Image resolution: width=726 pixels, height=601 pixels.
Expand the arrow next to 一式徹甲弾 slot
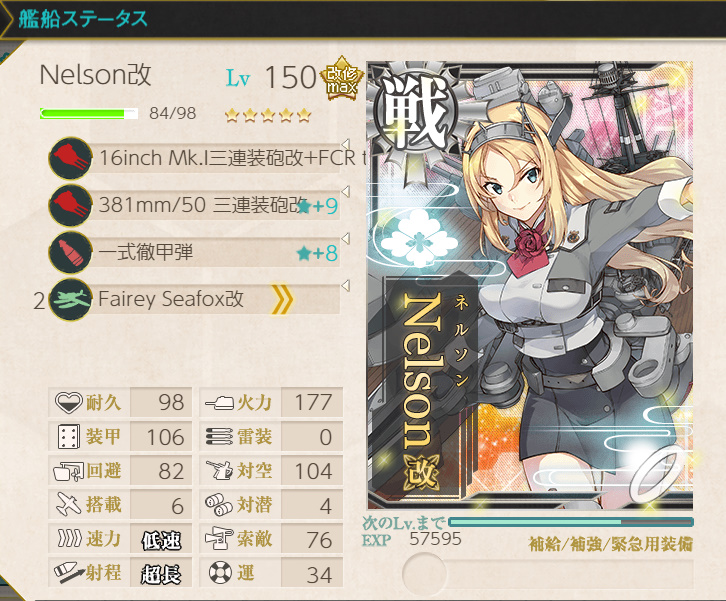click(x=345, y=238)
